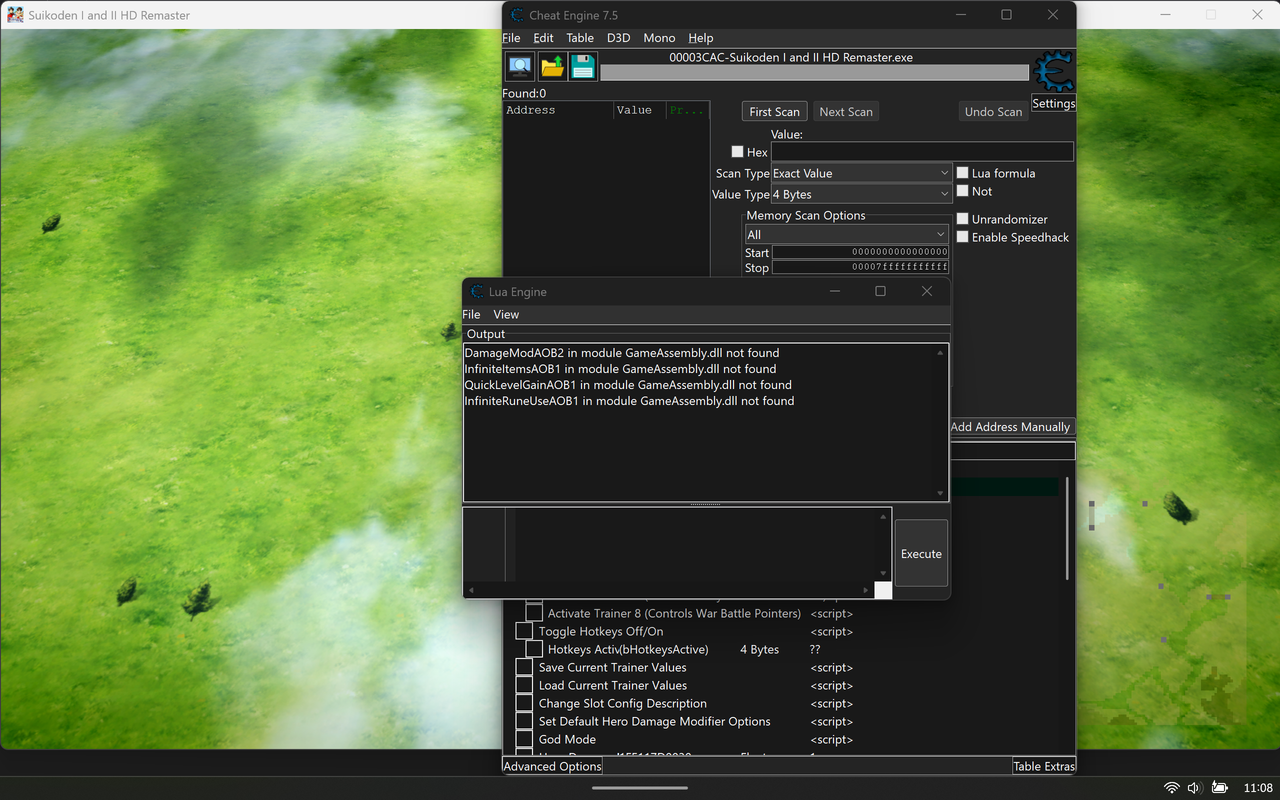Check Set Default Hero Damage Modifier Options
The width and height of the screenshot is (1280, 800).
[524, 722]
